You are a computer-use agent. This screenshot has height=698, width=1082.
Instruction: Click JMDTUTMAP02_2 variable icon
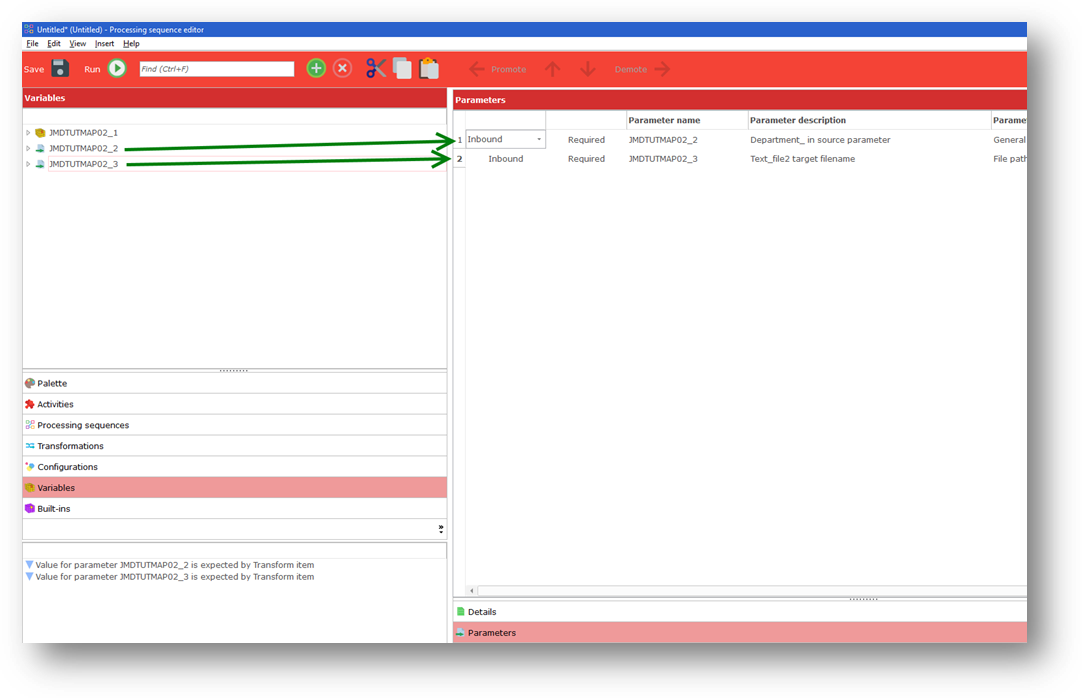[40, 148]
